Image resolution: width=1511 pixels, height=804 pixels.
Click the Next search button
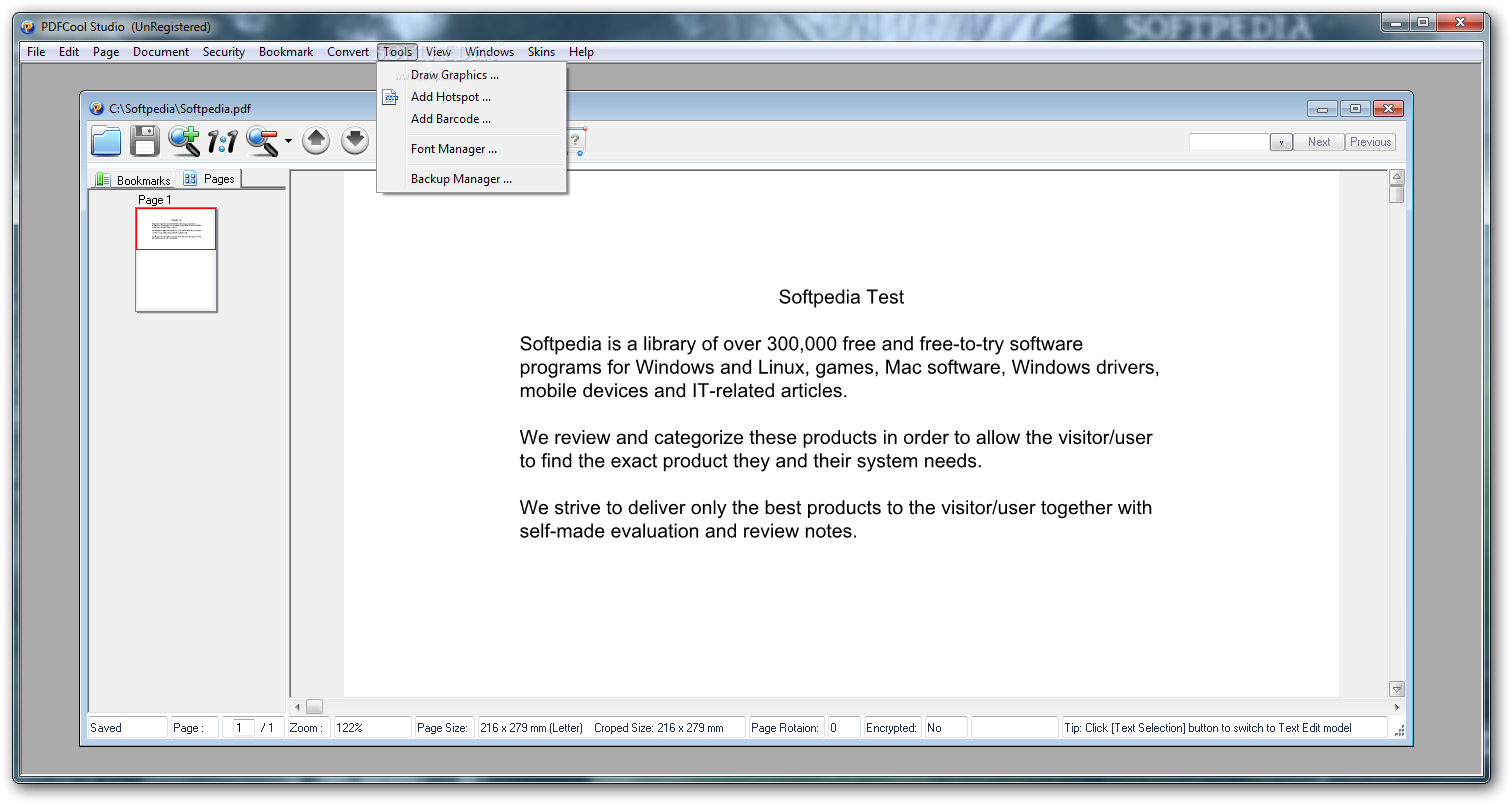click(x=1319, y=142)
